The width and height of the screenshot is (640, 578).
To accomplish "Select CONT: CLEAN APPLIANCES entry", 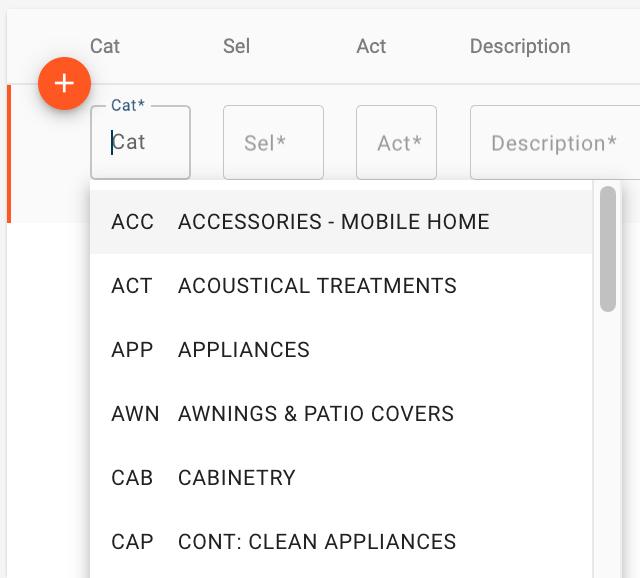I will pyautogui.click(x=341, y=542).
